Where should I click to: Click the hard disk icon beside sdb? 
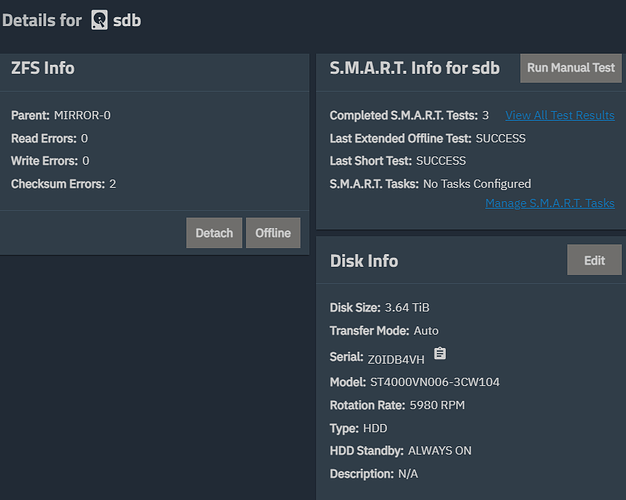click(99, 20)
